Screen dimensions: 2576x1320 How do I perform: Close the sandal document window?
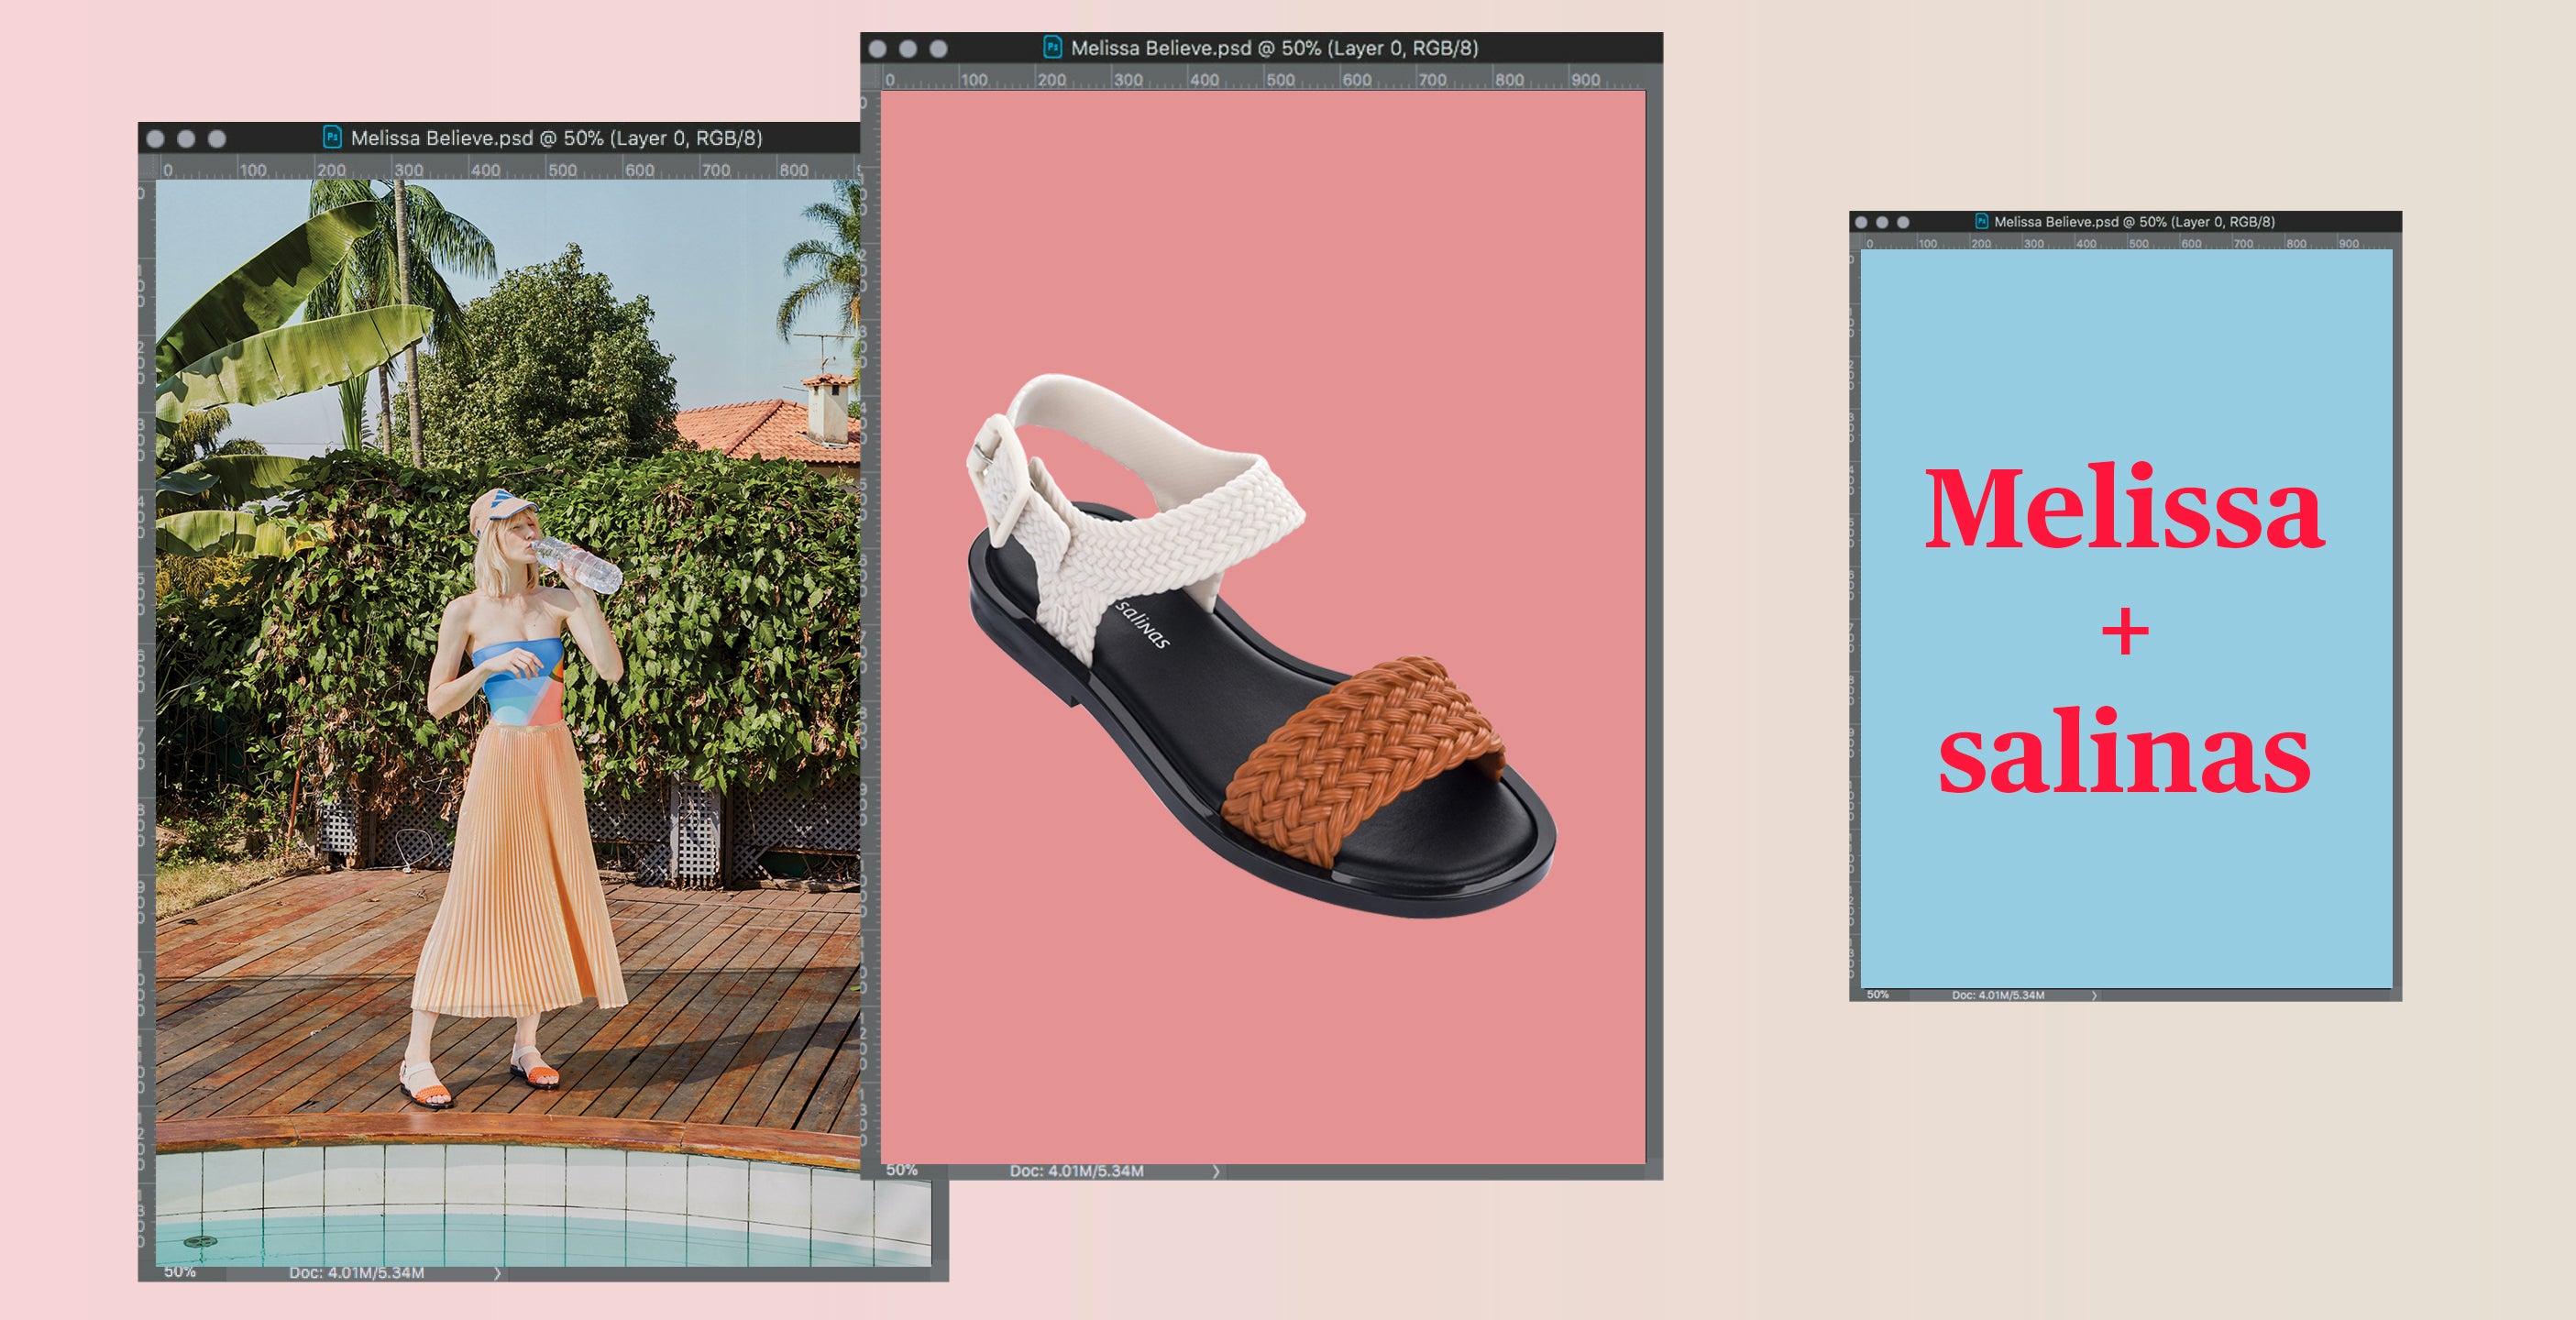coord(878,48)
